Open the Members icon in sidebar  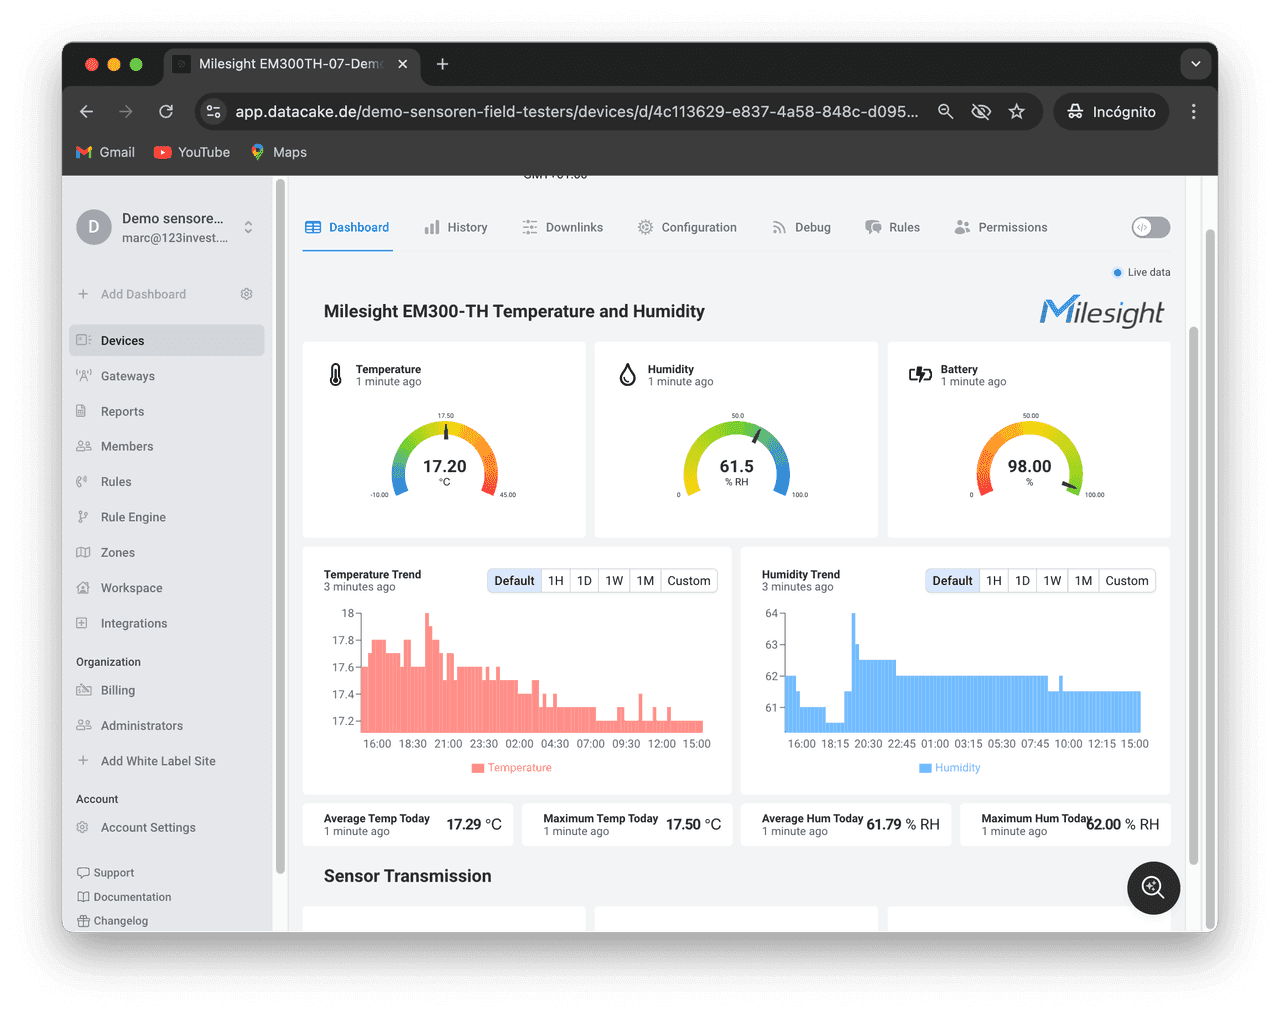click(84, 446)
